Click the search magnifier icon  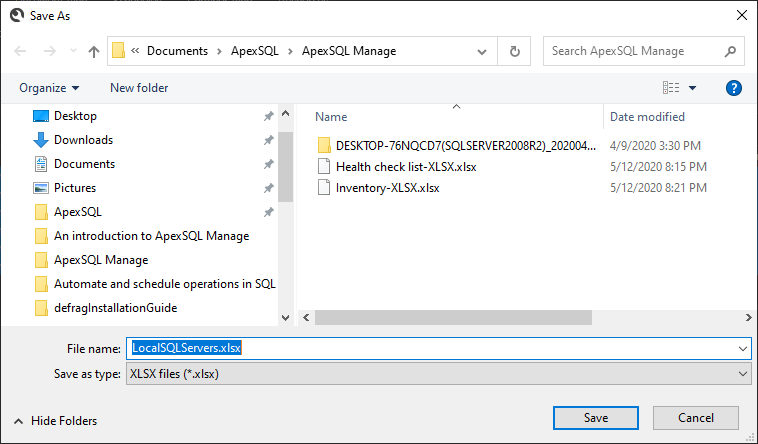(x=730, y=51)
